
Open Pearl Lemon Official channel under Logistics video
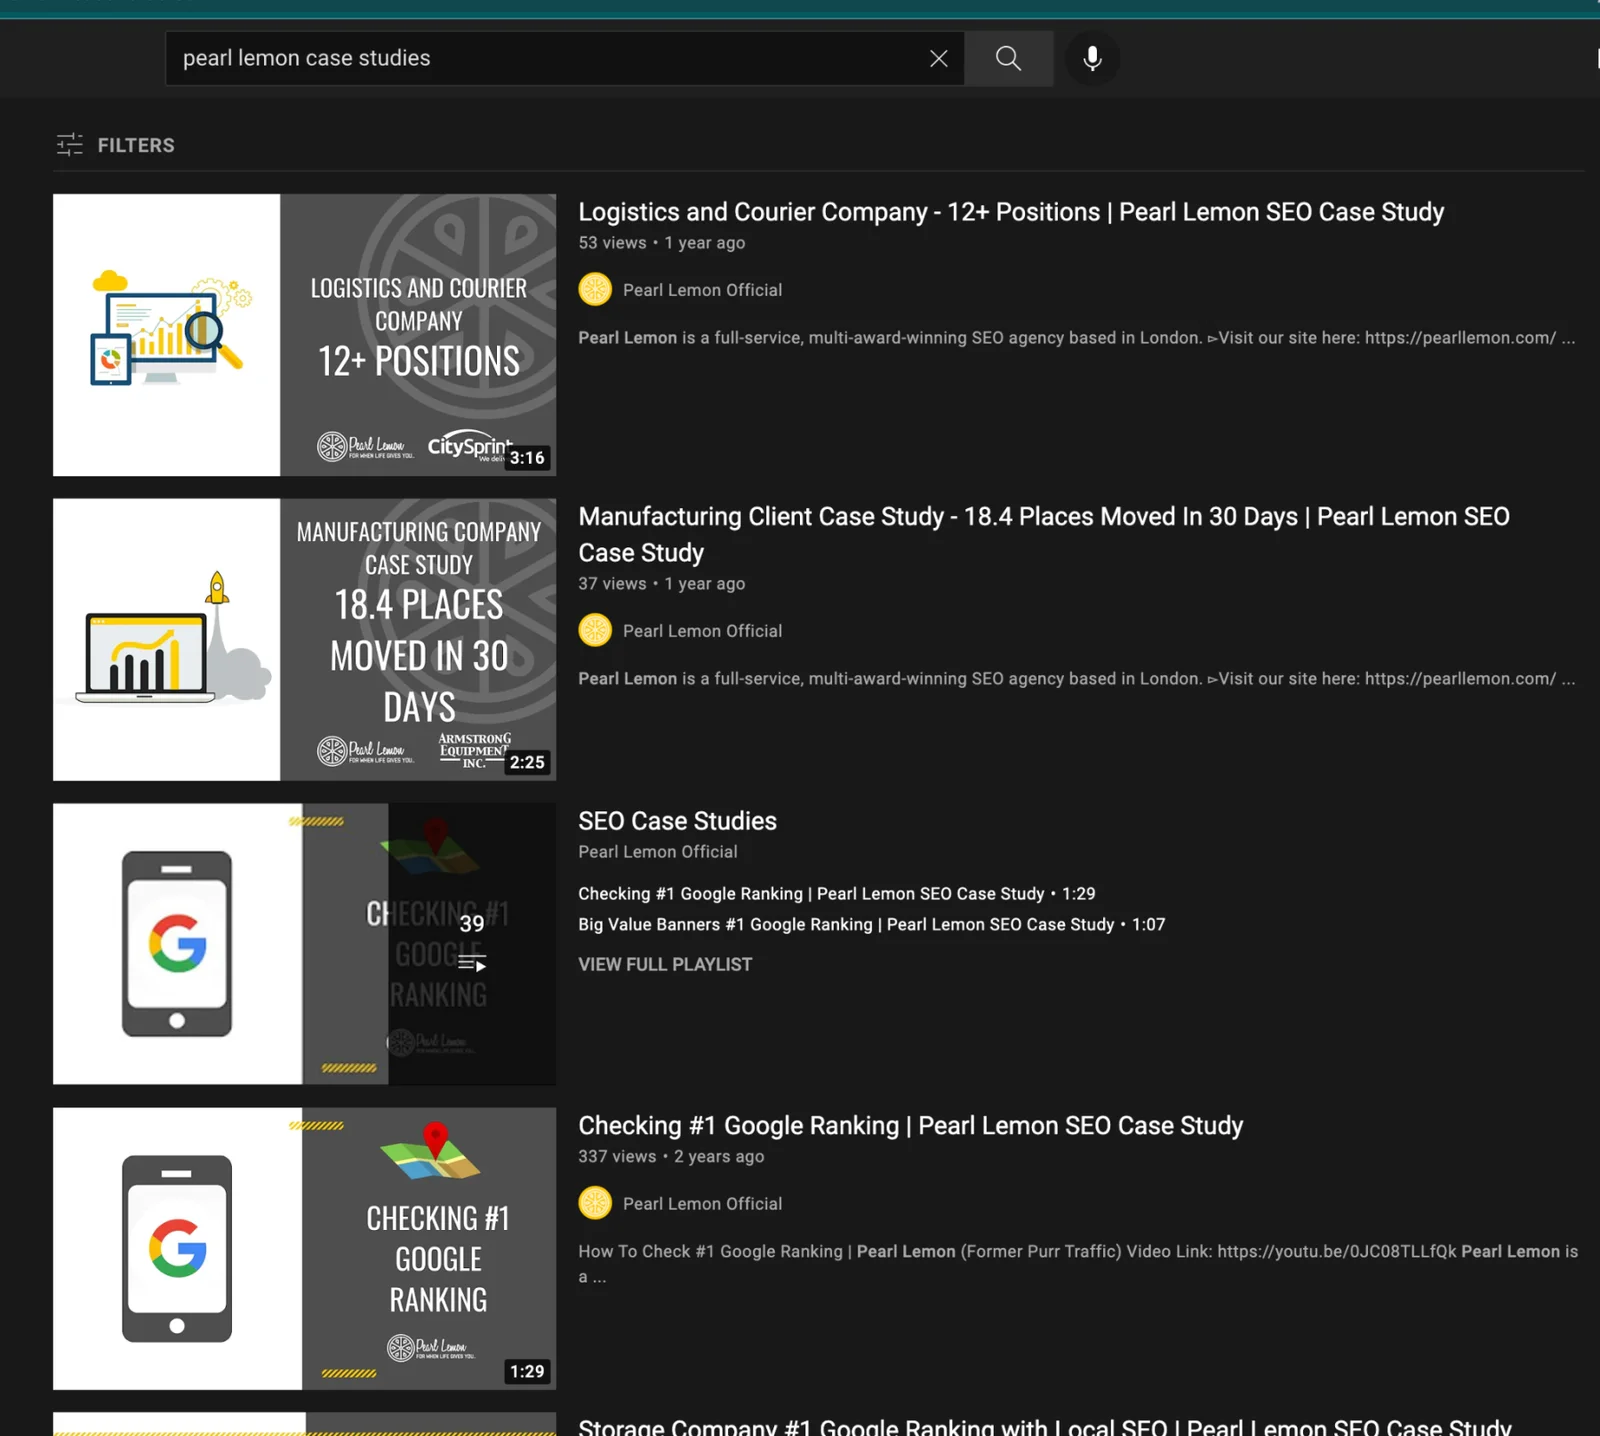pyautogui.click(x=702, y=290)
